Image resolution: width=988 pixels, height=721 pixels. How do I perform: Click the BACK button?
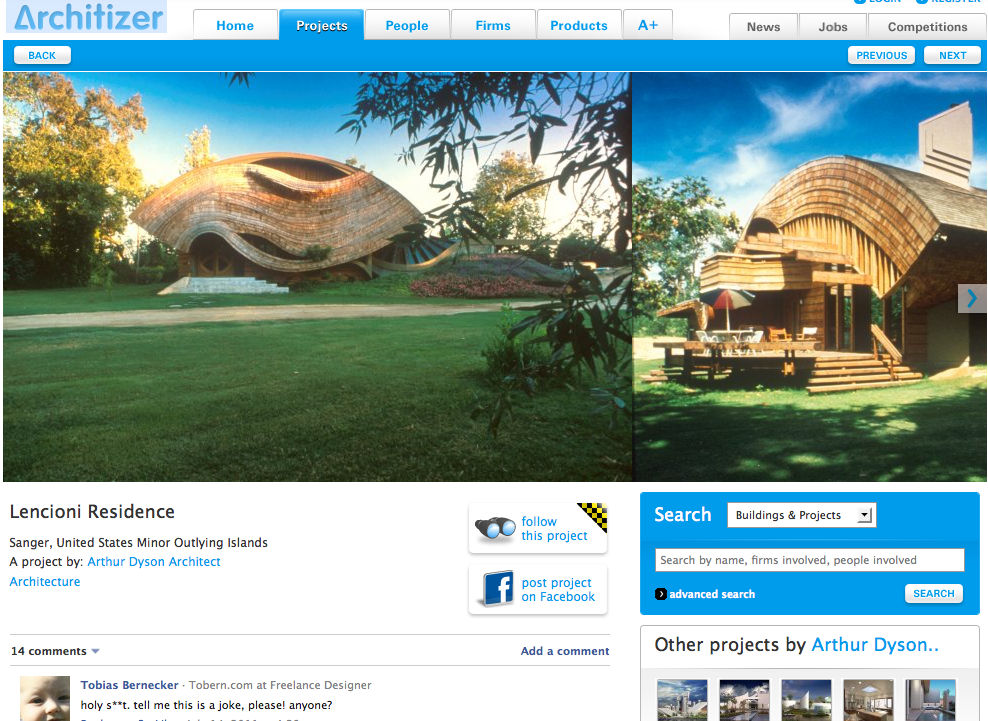[x=42, y=55]
